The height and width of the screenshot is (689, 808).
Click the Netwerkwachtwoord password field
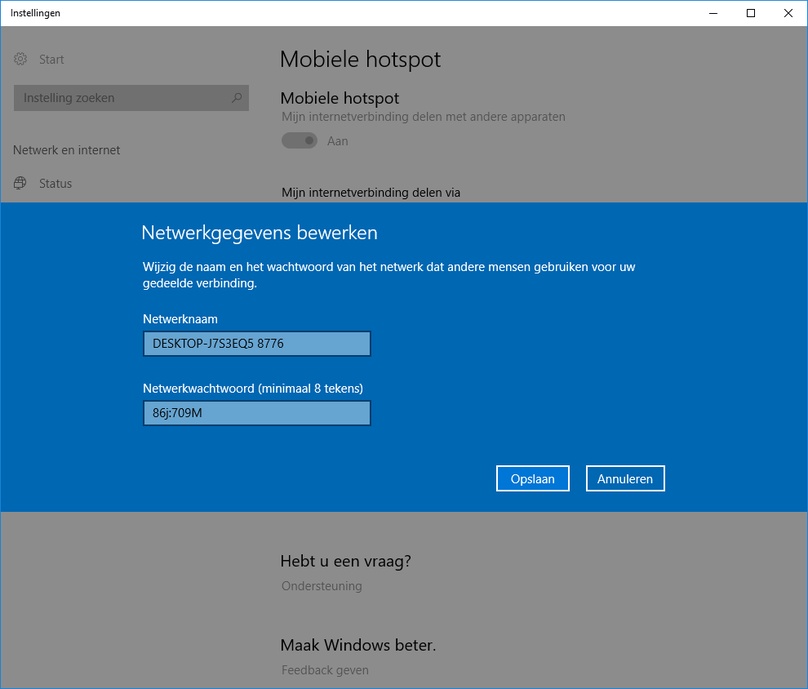point(257,413)
